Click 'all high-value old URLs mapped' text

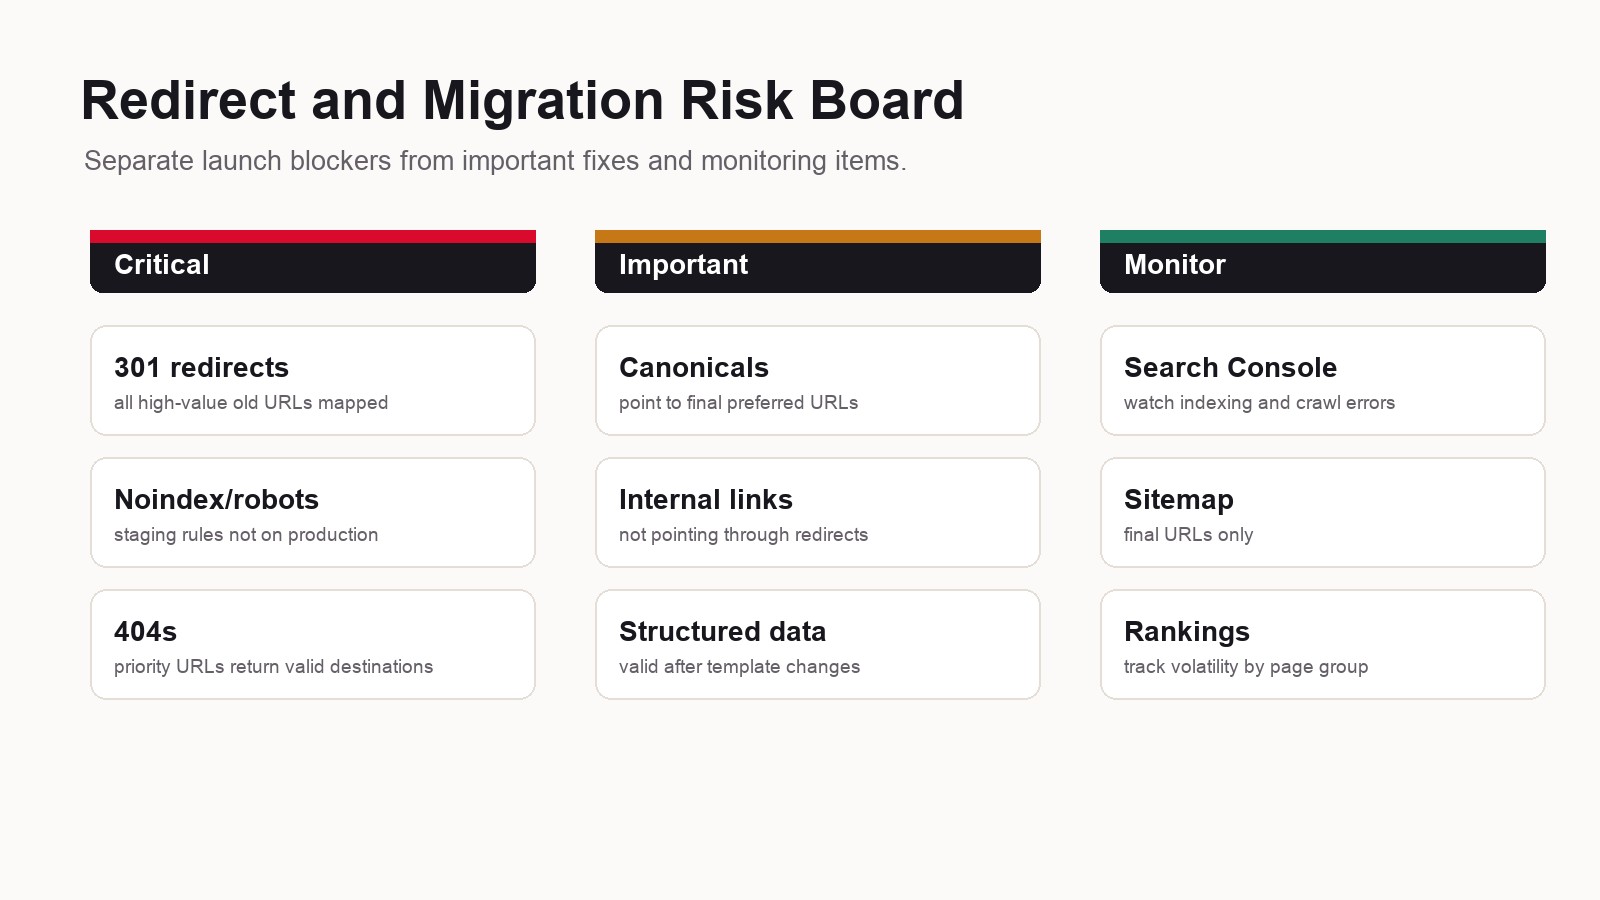coord(251,403)
